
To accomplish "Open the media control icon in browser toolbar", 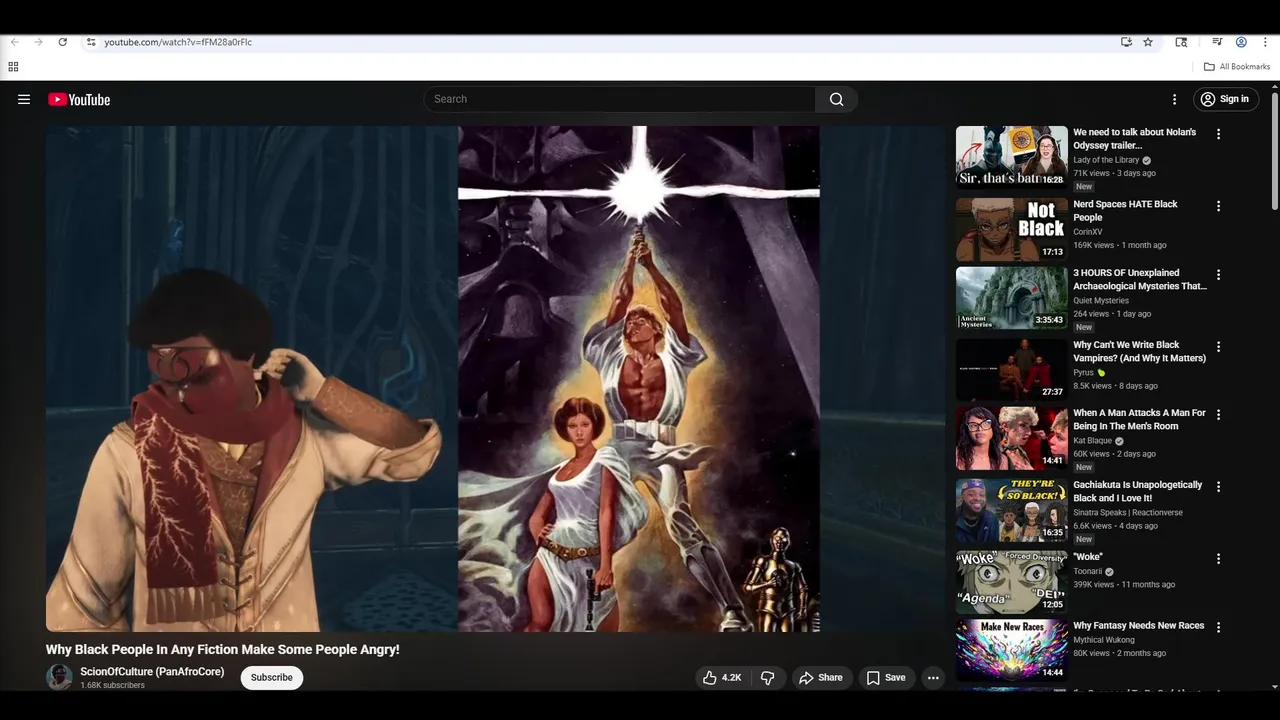I will [1217, 42].
